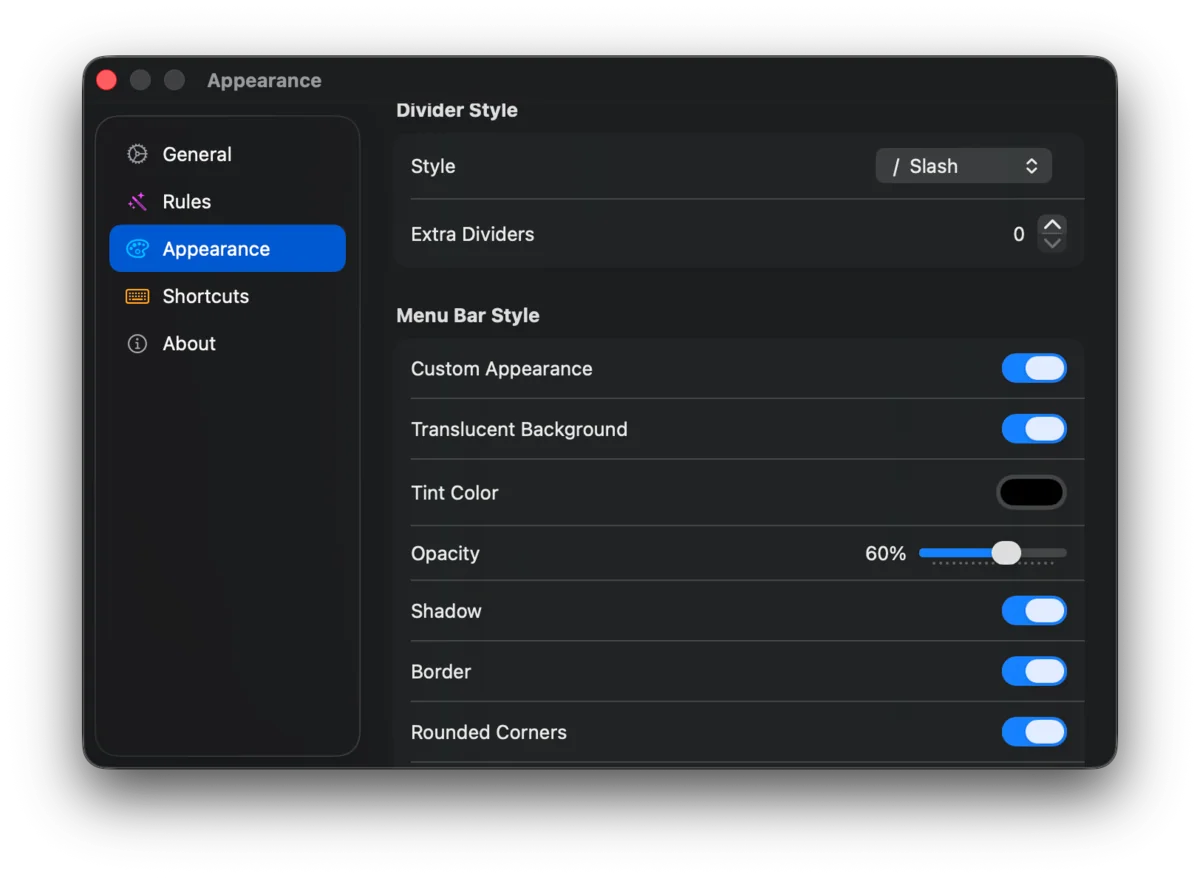
Task: Open the black Tint Color well
Action: 1031,492
